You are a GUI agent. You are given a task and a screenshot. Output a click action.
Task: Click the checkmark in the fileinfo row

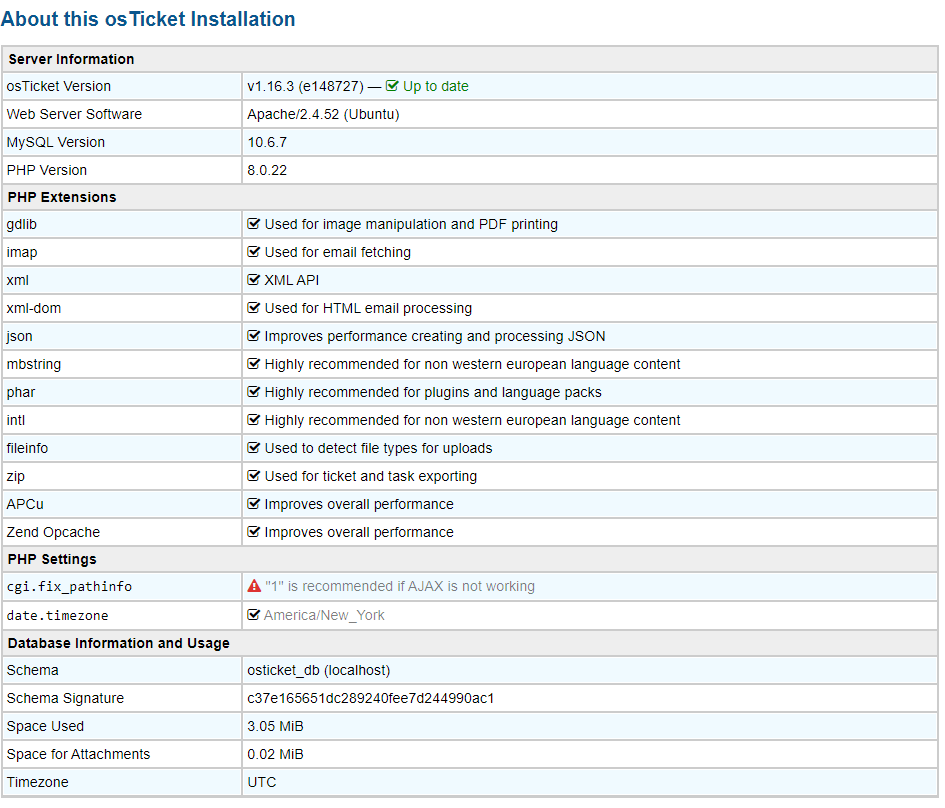254,448
